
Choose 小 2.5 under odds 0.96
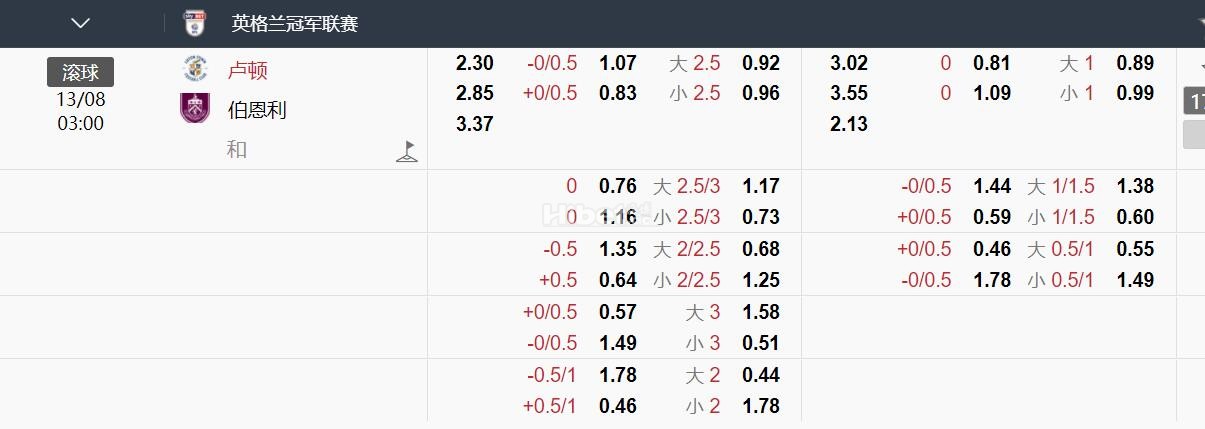pyautogui.click(x=761, y=93)
